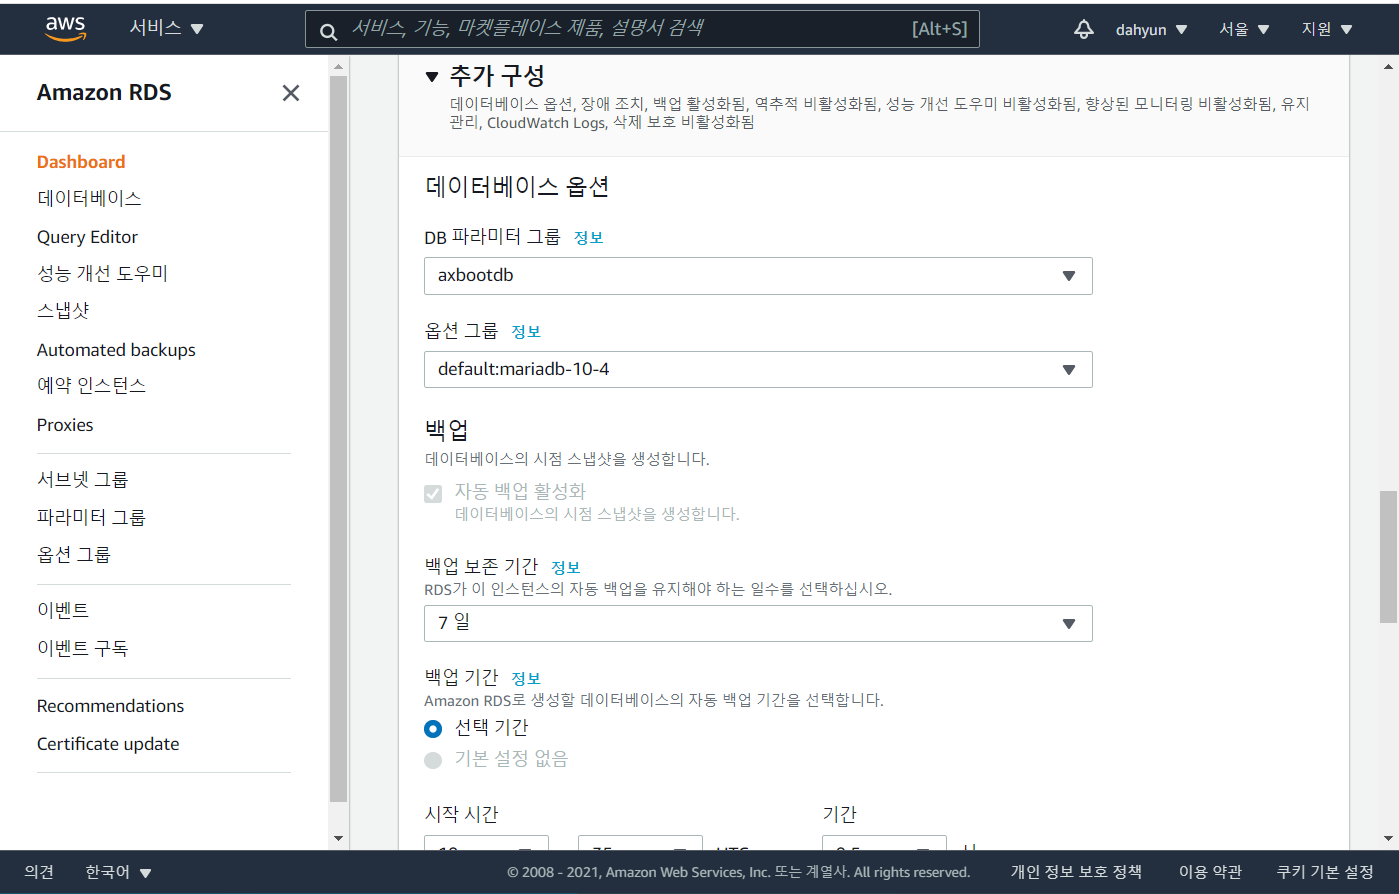Open 이용 약관 footer link
The width and height of the screenshot is (1399, 894).
1210,872
